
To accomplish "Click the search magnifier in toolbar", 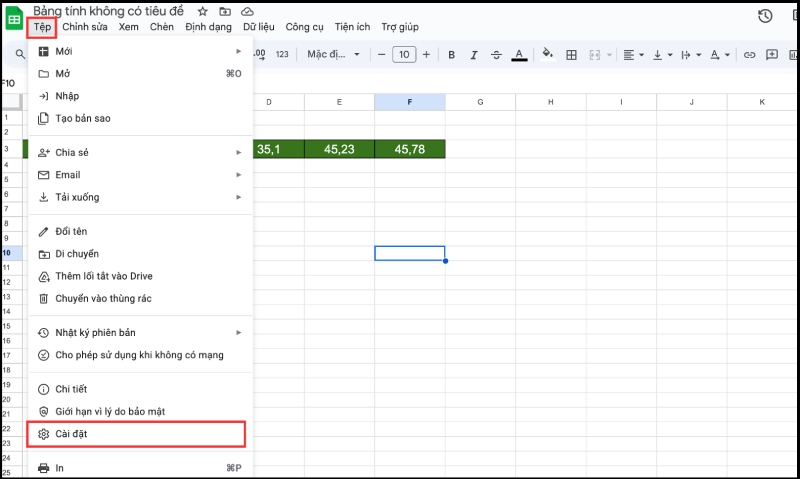I will click(20, 54).
